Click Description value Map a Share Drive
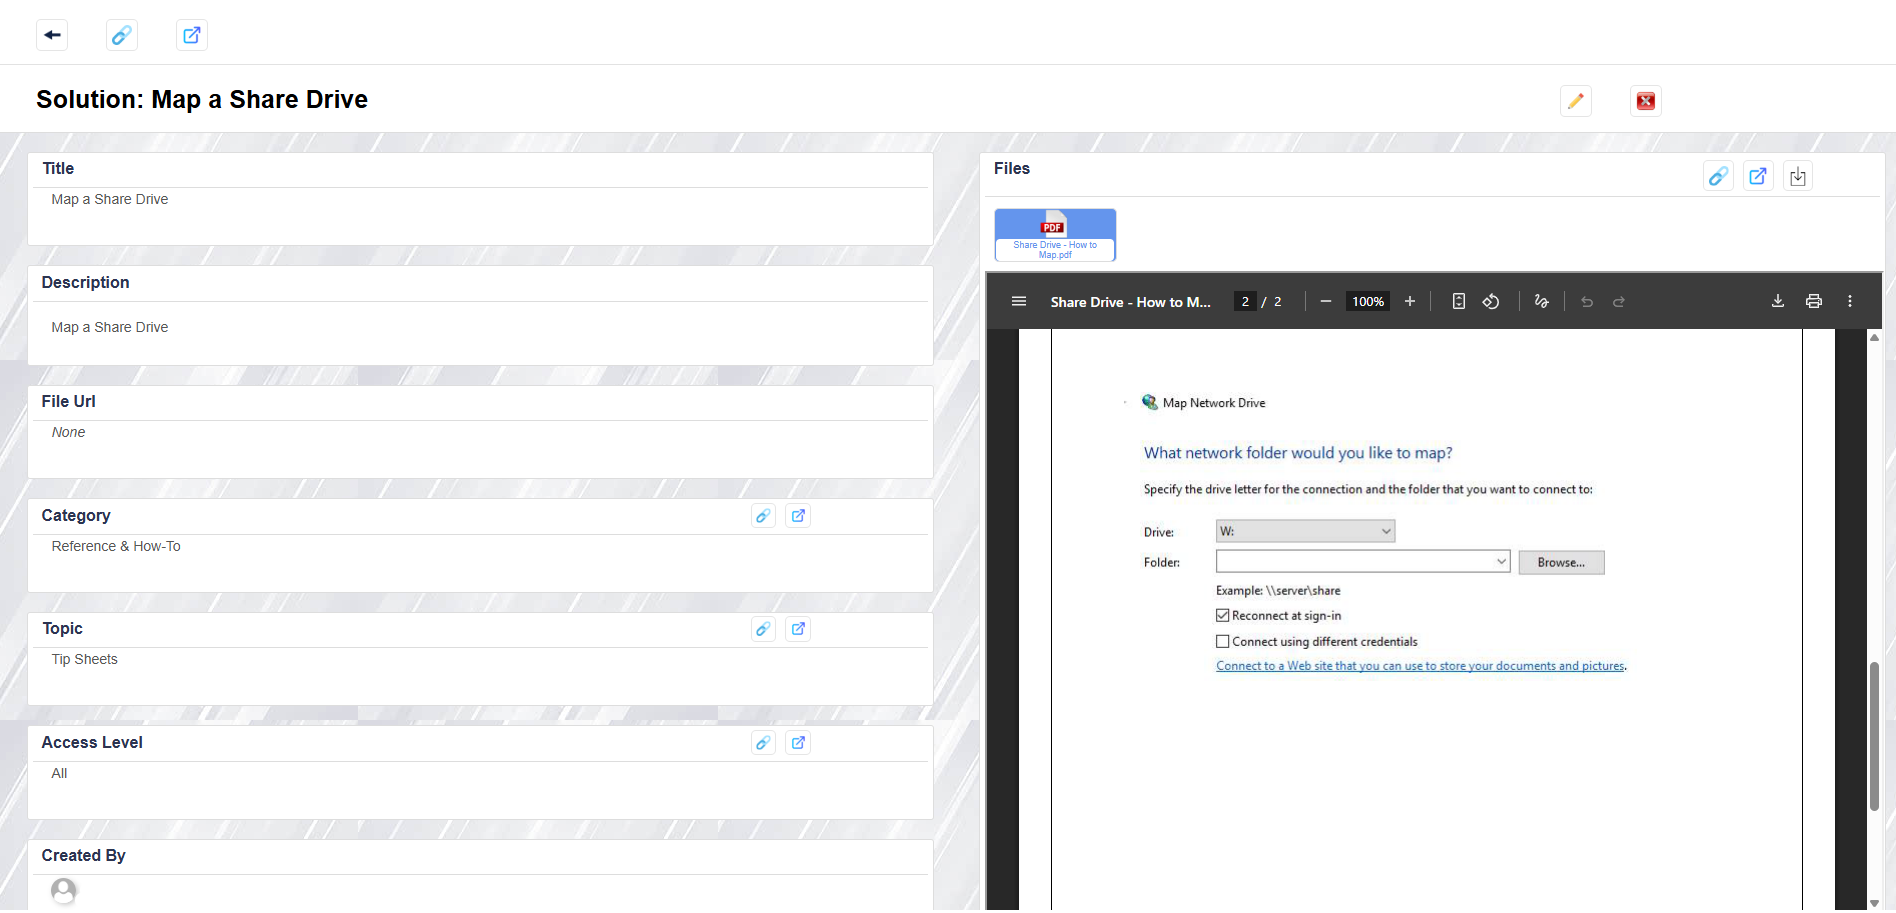The height and width of the screenshot is (913, 1896). point(110,327)
